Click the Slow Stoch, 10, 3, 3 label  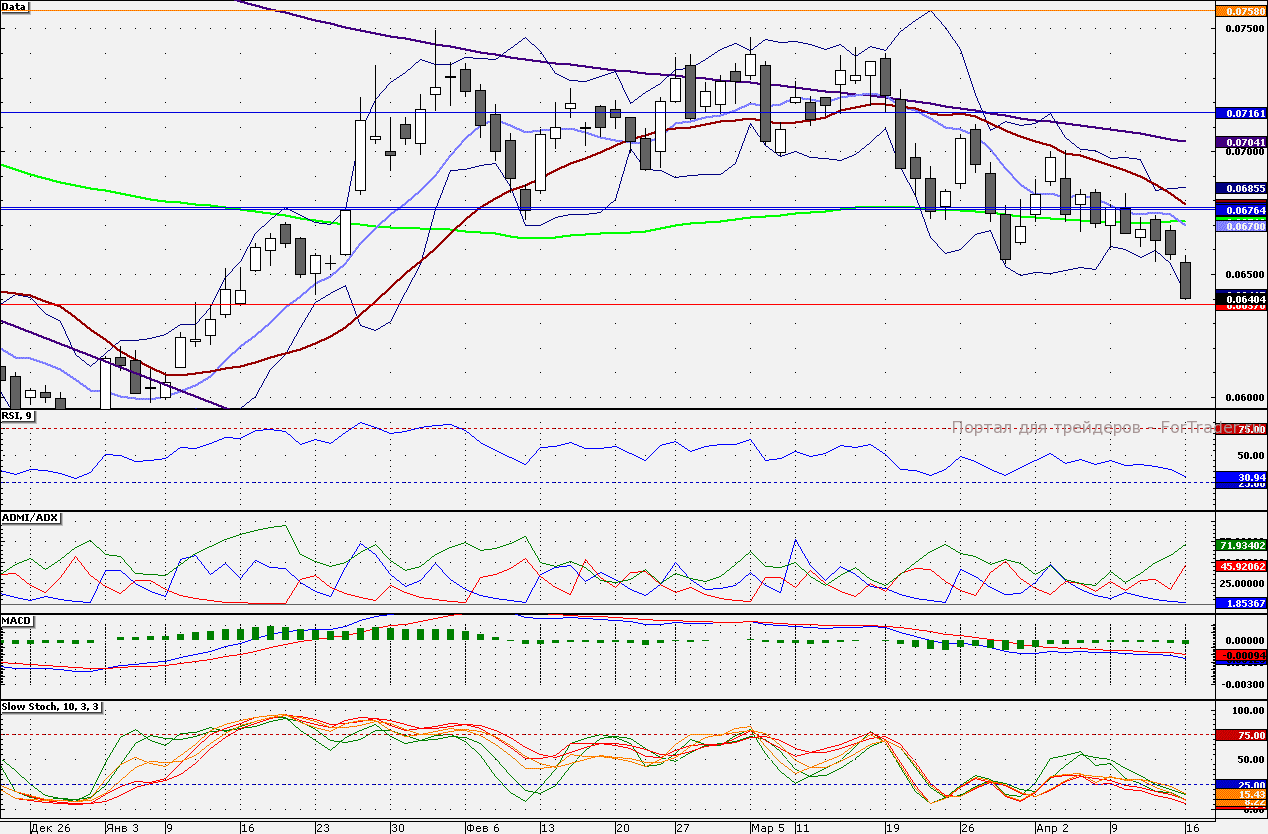pyautogui.click(x=51, y=708)
